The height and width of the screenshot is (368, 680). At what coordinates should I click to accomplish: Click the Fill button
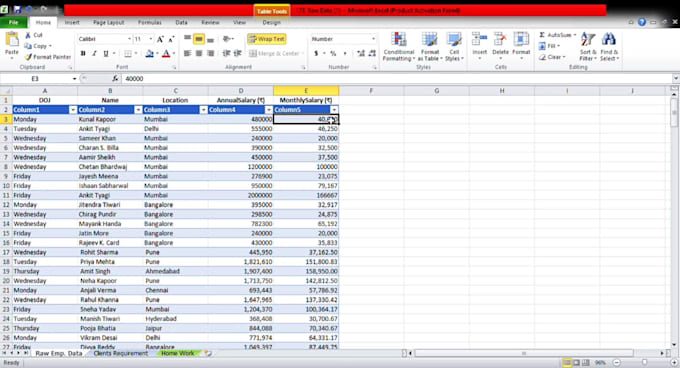pyautogui.click(x=549, y=46)
